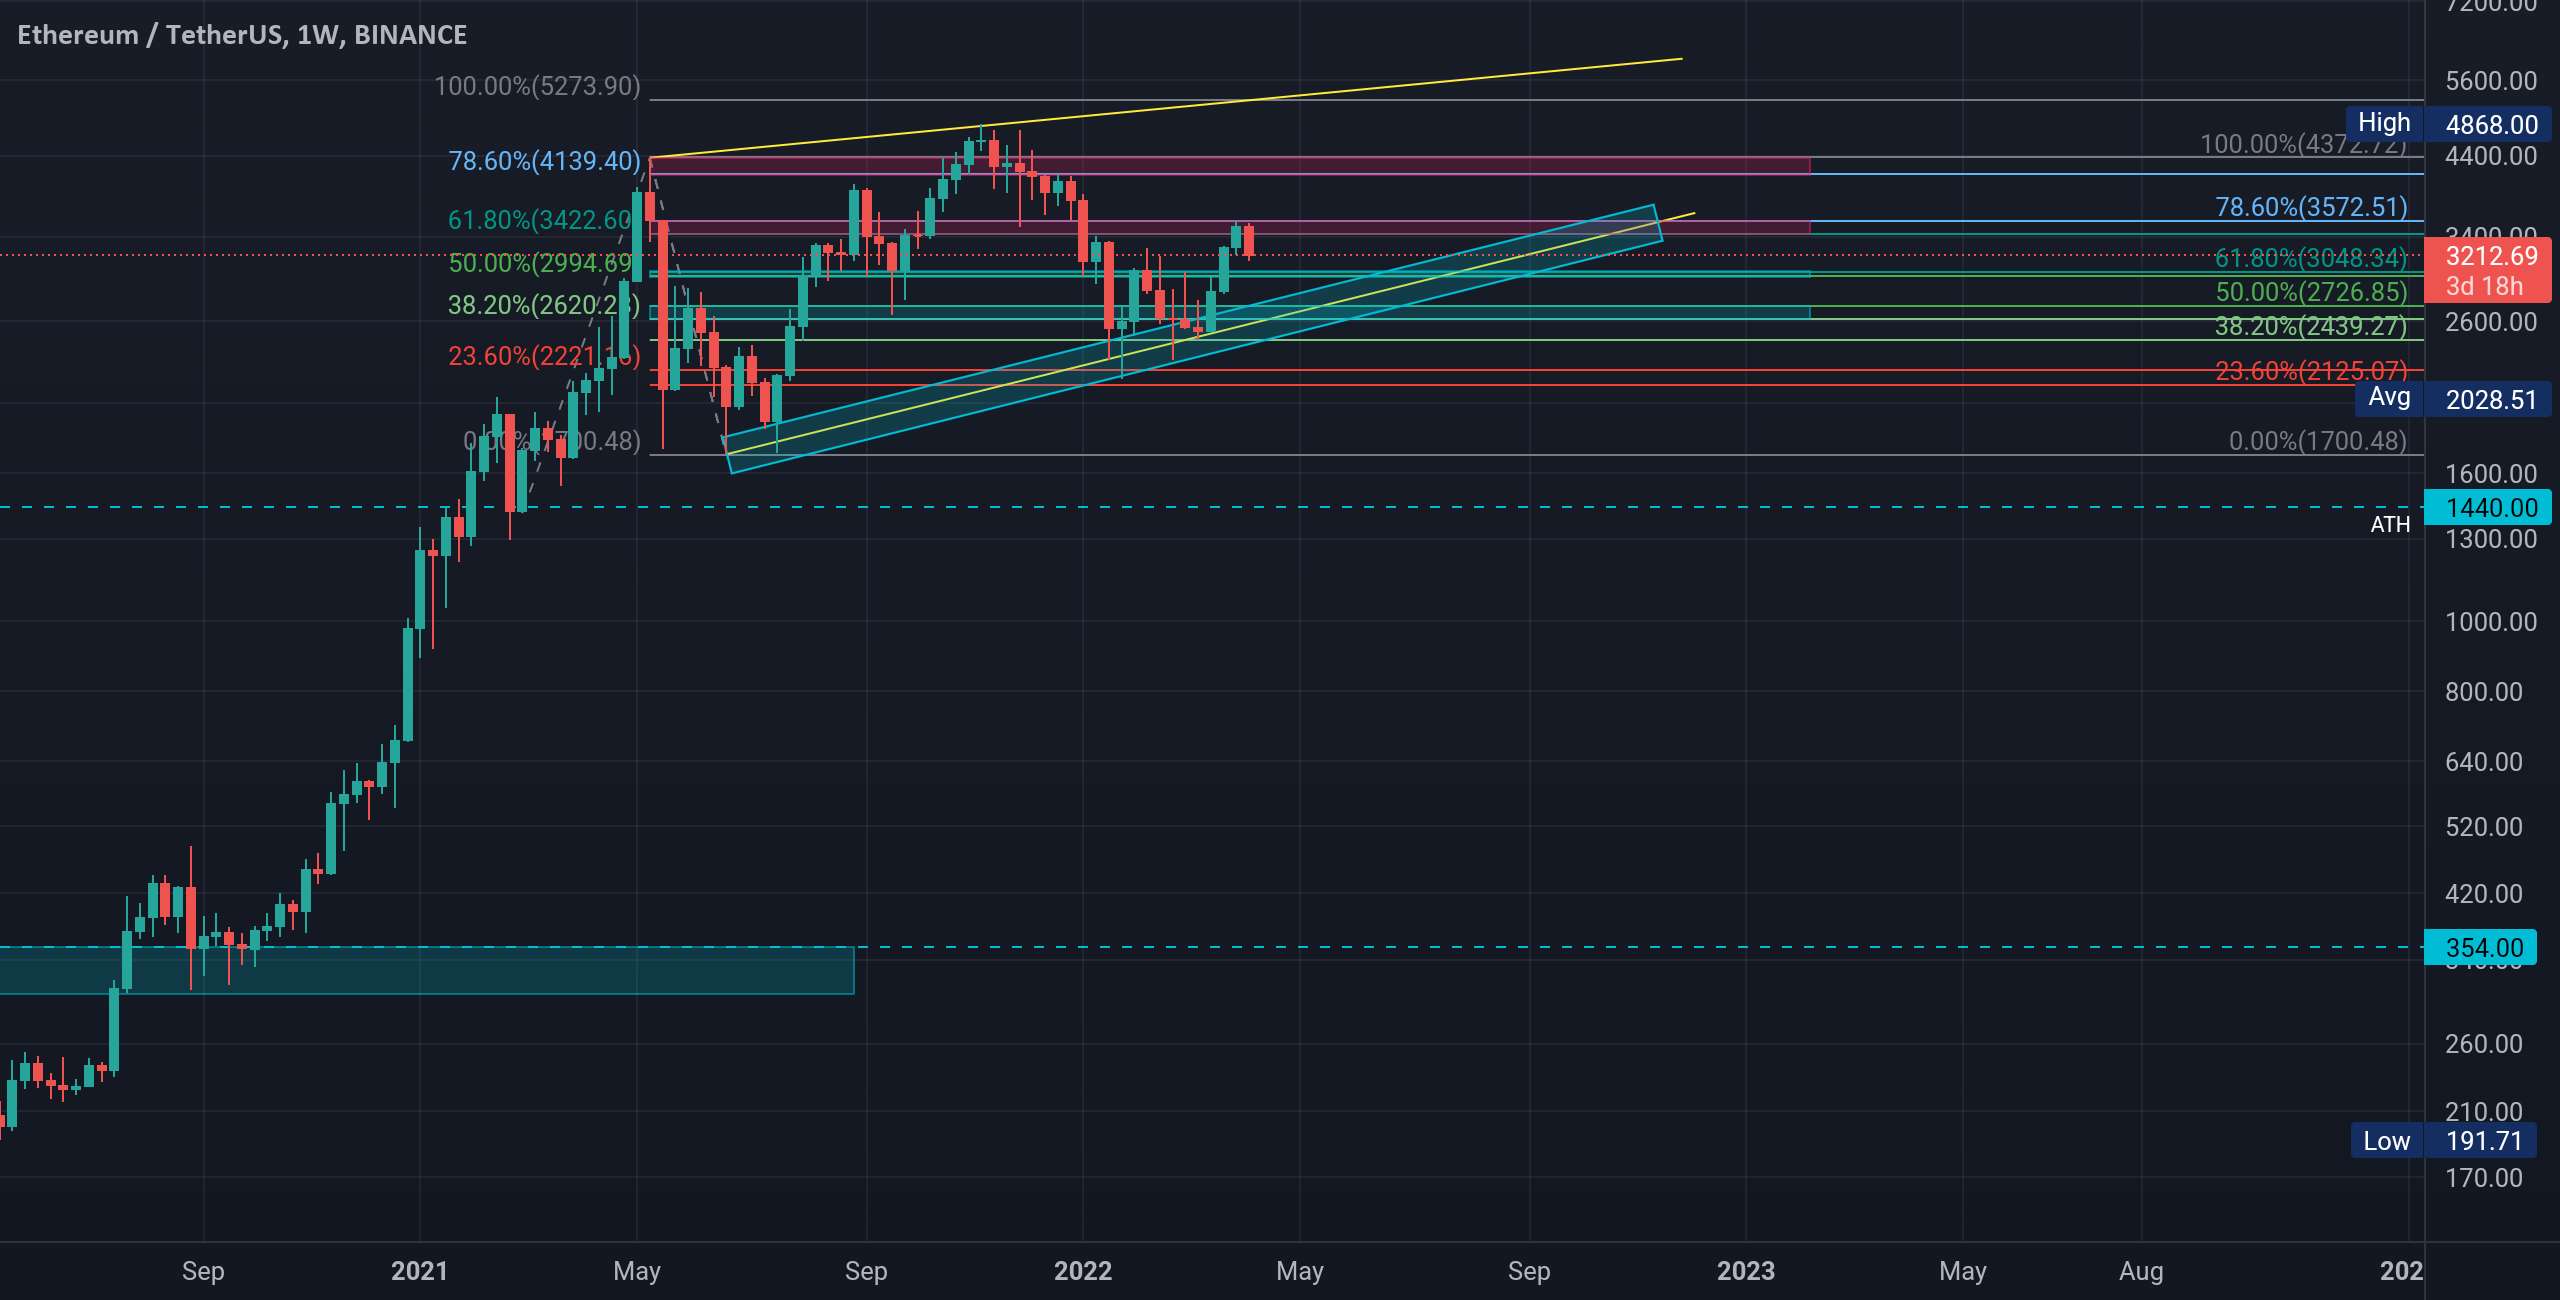The height and width of the screenshot is (1300, 2560).
Task: Click the right 0.00%(1700.48) Fibonacci label
Action: coord(2318,441)
